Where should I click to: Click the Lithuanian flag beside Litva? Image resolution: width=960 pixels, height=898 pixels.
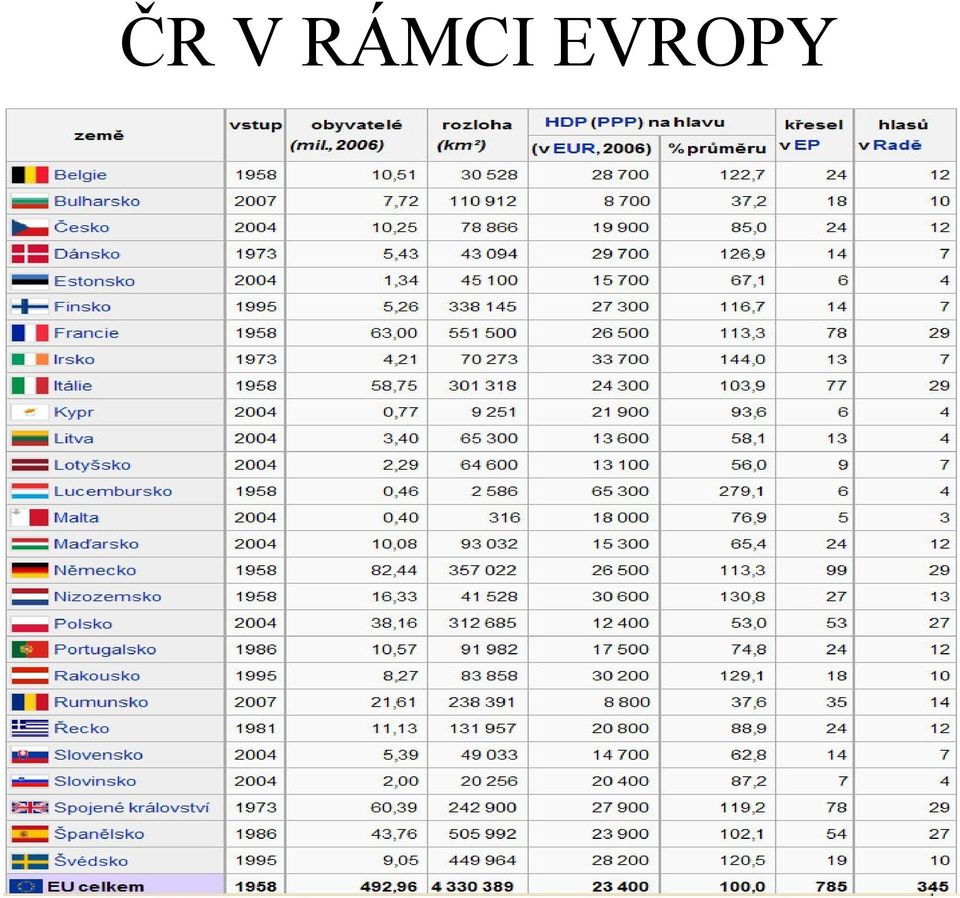pos(29,438)
